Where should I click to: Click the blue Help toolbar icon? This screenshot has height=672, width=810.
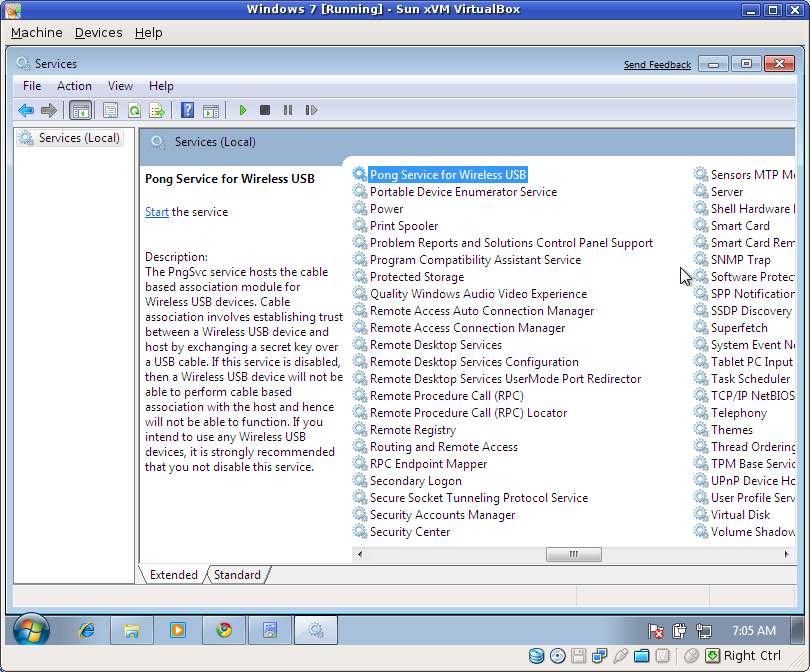click(x=187, y=110)
